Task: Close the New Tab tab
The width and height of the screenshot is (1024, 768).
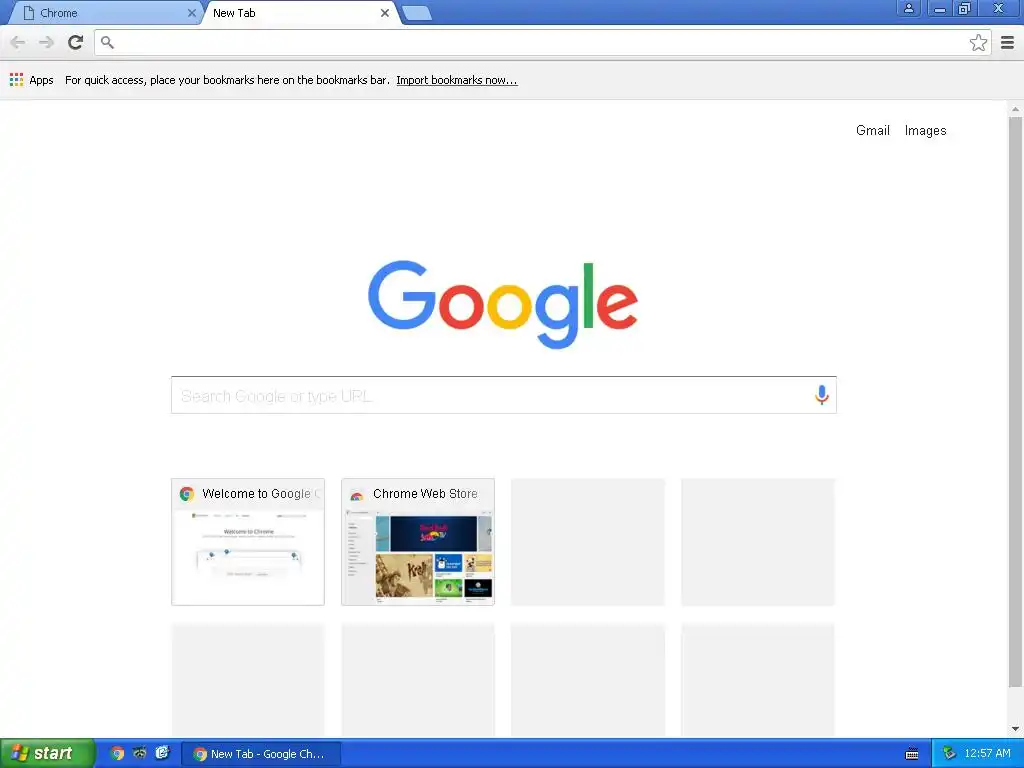Action: (x=385, y=13)
